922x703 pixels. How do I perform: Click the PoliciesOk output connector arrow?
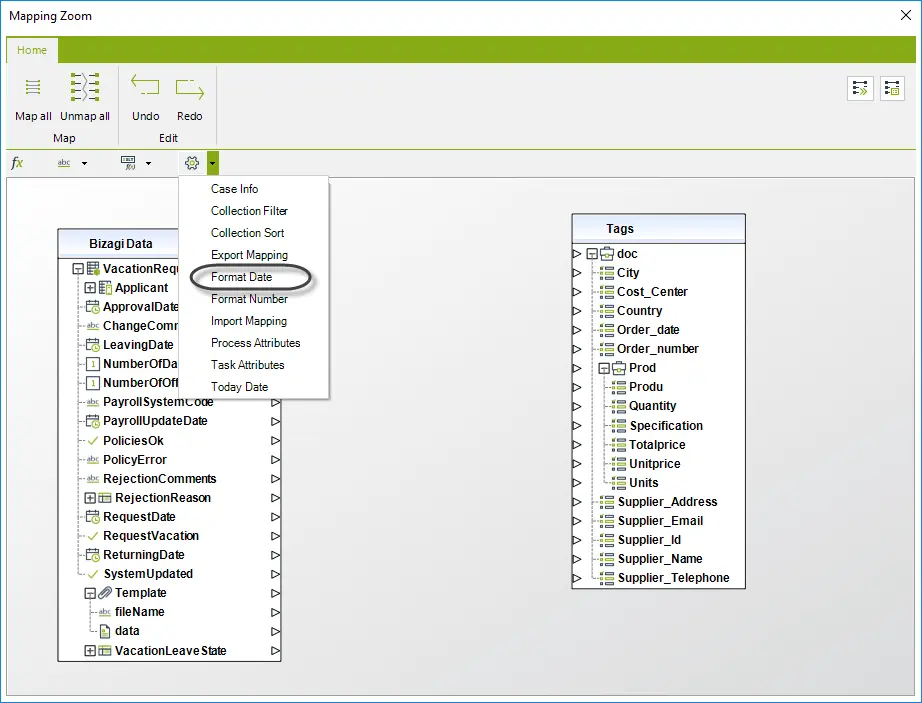pos(275,440)
